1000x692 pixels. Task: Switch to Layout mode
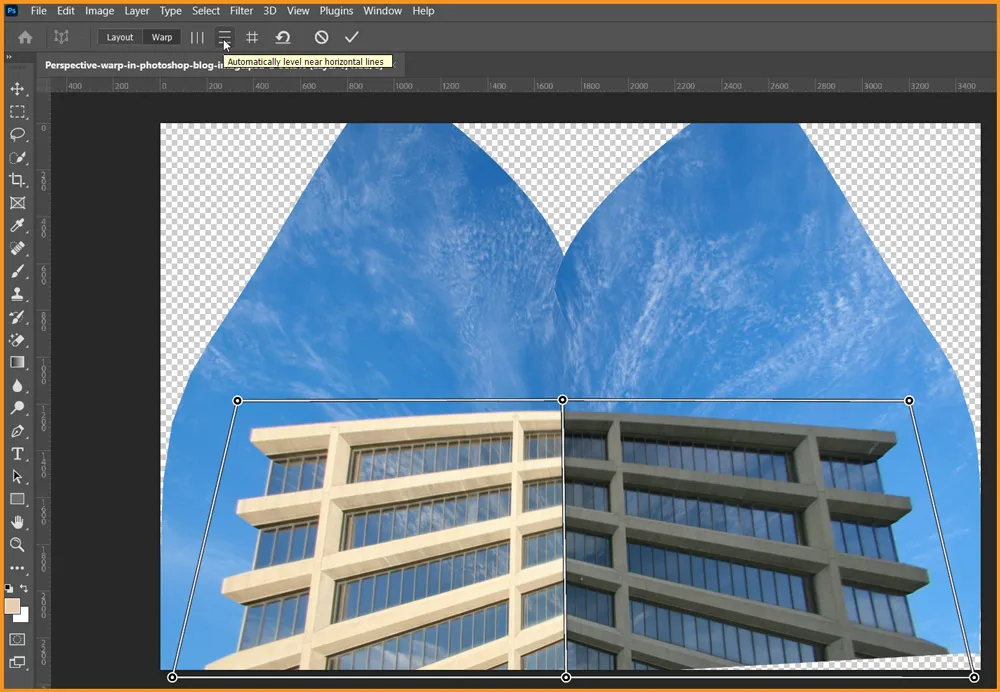click(x=120, y=37)
